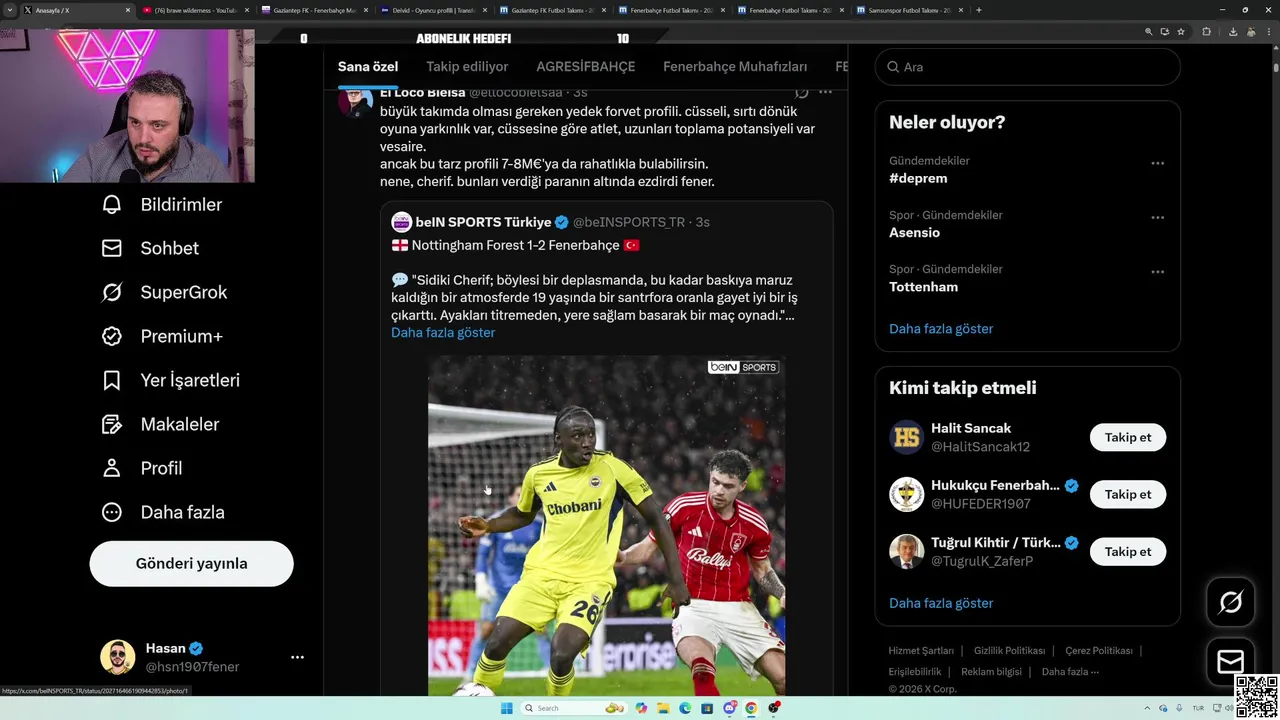Click the Grok floating button
1280x720 pixels.
point(1230,602)
